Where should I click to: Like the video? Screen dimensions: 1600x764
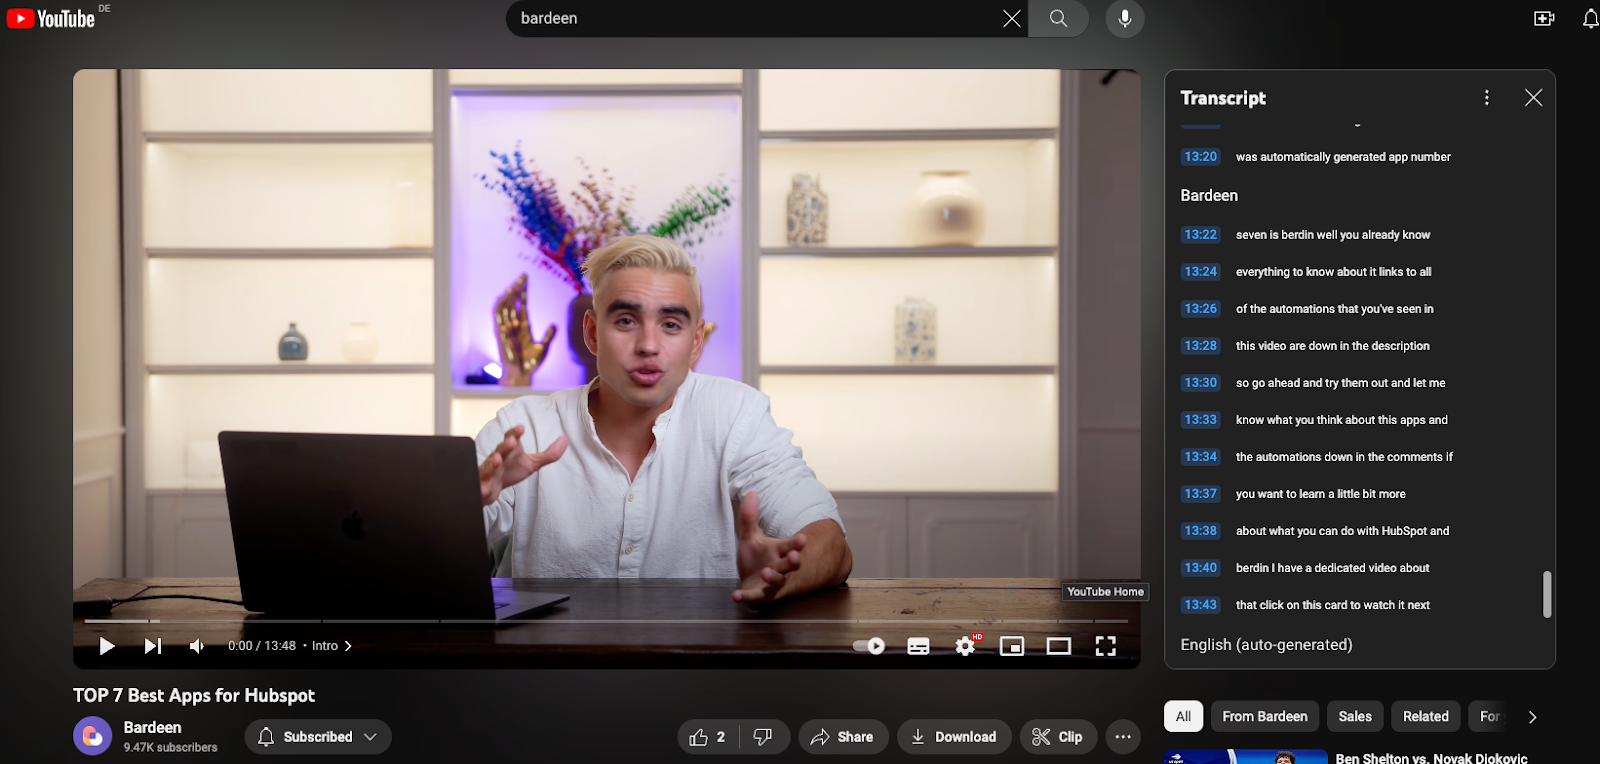[708, 737]
